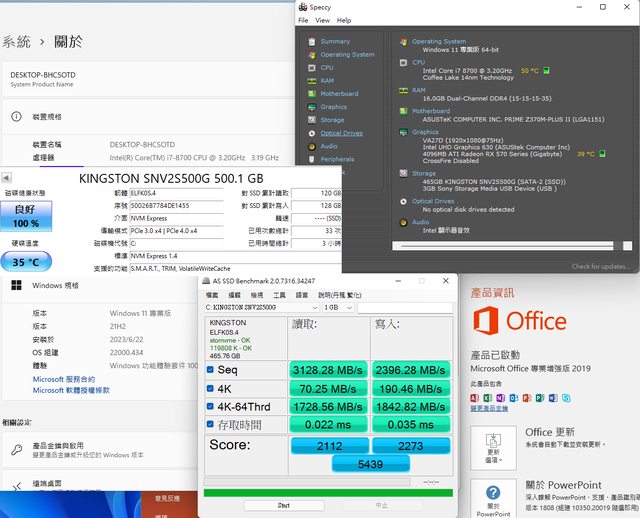Image resolution: width=640 pixels, height=518 pixels.
Task: Open Motherboard details in Speccy
Action: click(x=338, y=94)
